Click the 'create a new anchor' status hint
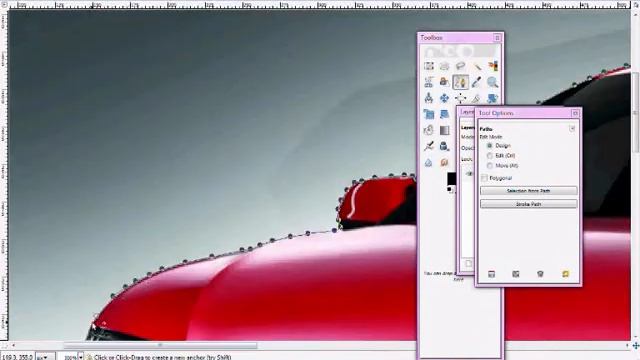The height and width of the screenshot is (360, 640). point(162,357)
